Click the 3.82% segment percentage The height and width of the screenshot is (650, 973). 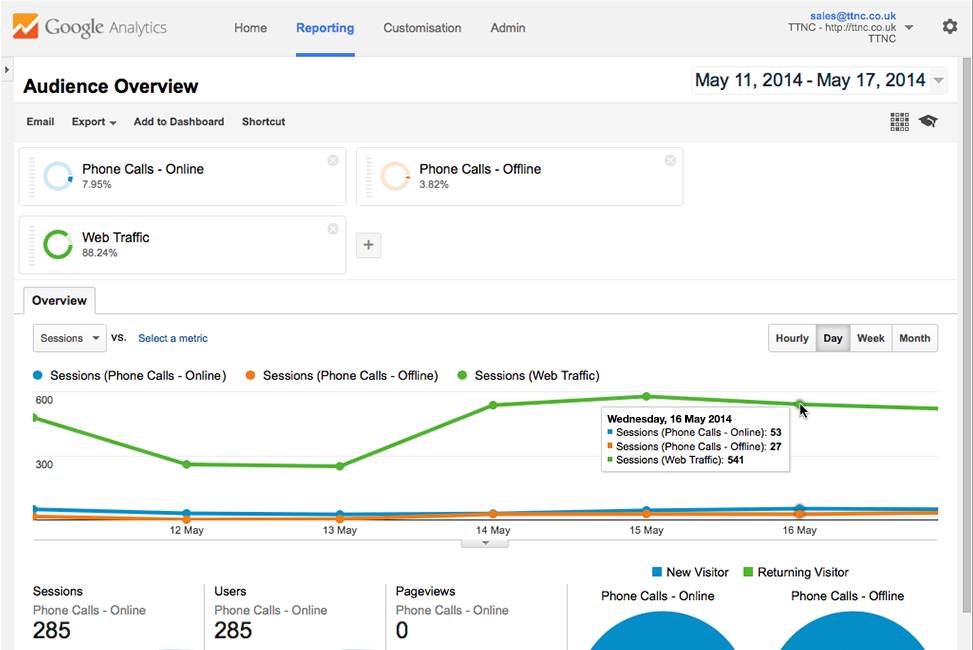(x=434, y=184)
